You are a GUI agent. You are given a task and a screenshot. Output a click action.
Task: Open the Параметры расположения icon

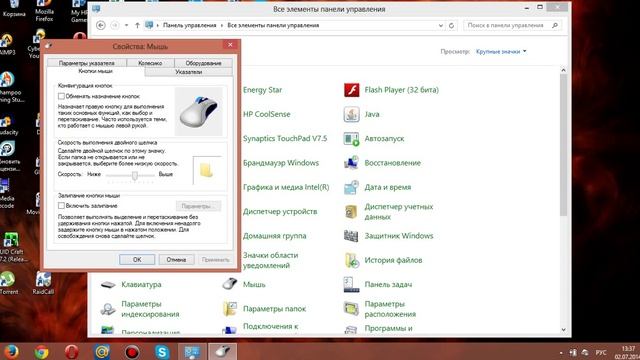(351, 309)
